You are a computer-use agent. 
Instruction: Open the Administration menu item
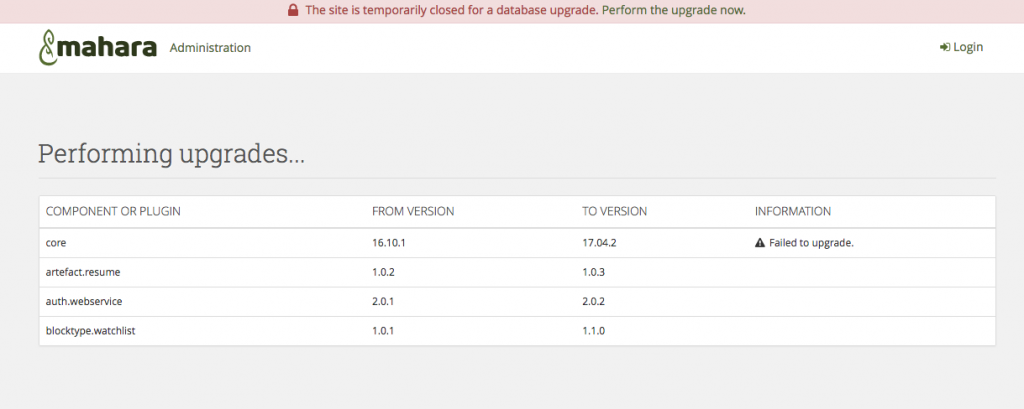coord(210,48)
